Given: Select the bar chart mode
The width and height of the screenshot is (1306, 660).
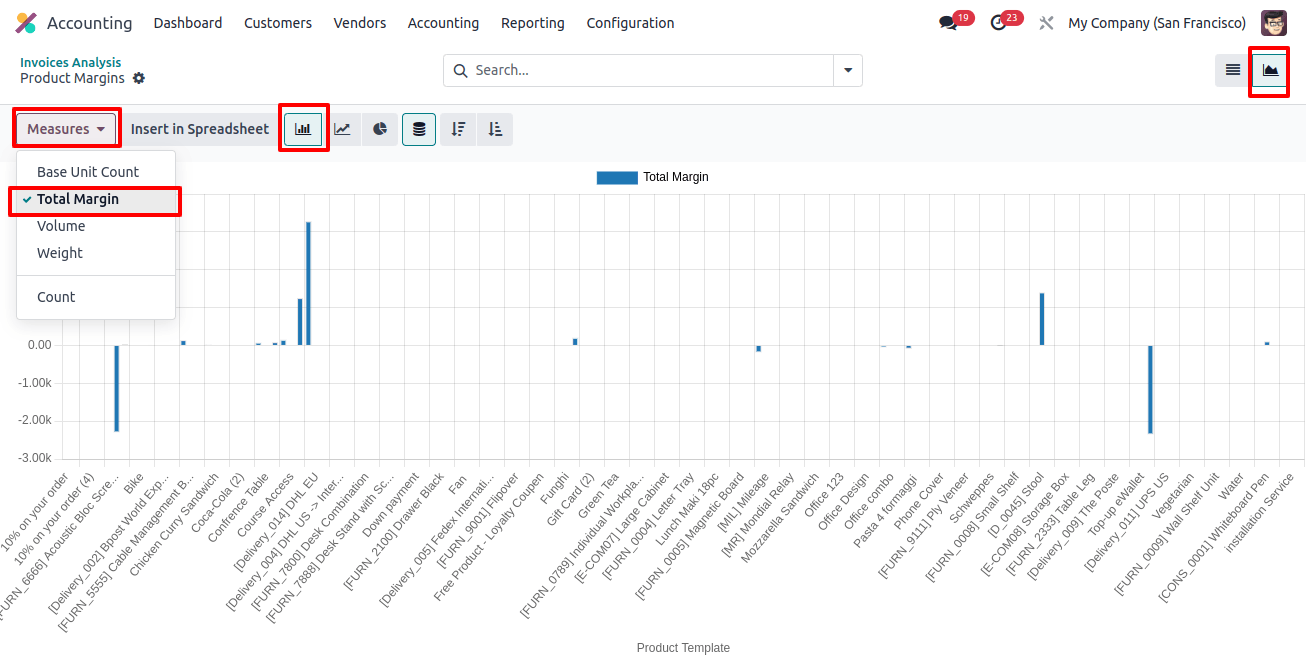Looking at the screenshot, I should (x=303, y=129).
